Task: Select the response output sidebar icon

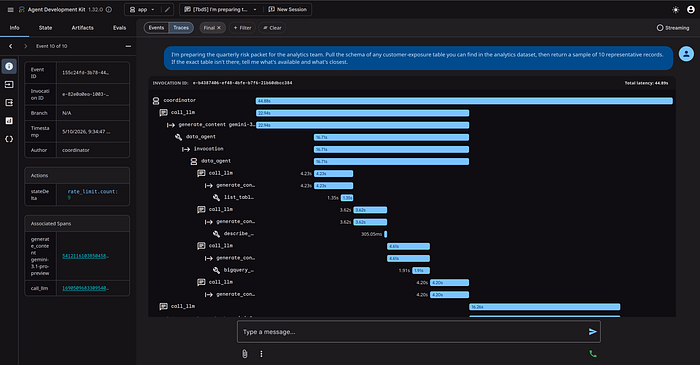Action: [9, 103]
